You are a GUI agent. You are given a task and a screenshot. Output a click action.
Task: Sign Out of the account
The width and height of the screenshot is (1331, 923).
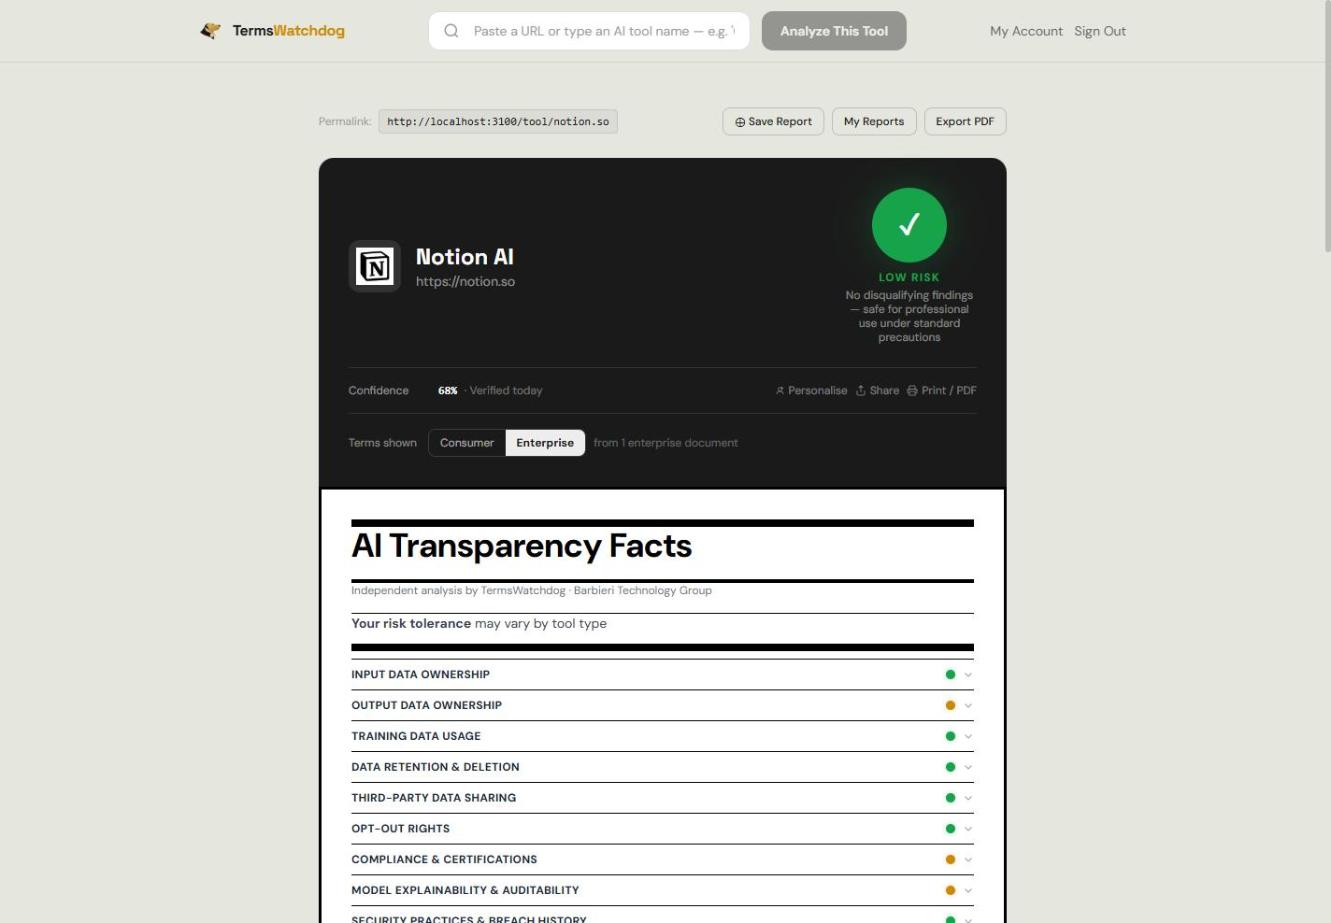point(1100,31)
